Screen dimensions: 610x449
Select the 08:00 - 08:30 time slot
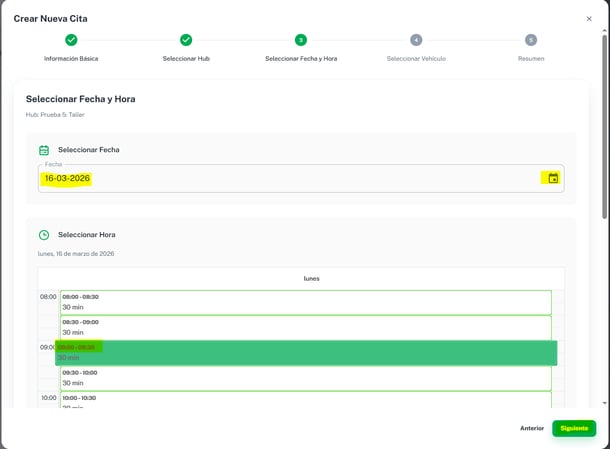(306, 302)
